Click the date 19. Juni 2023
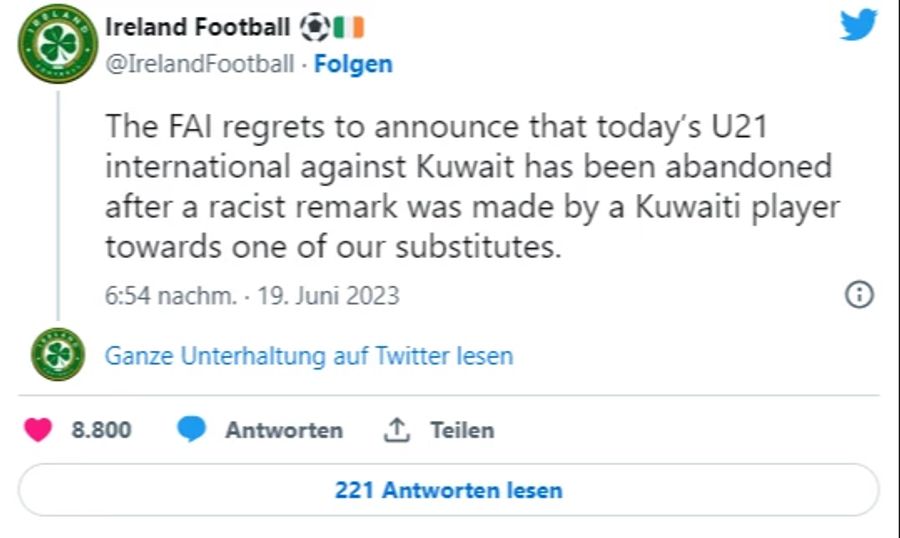The image size is (900, 538). [x=328, y=296]
